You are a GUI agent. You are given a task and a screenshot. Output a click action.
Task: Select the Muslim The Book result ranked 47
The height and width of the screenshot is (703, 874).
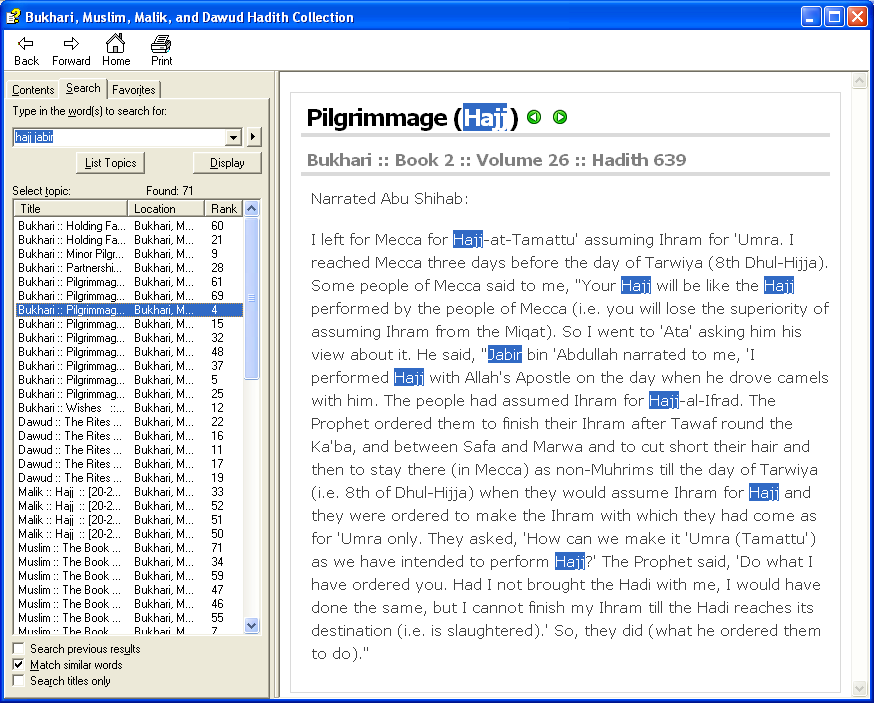129,590
